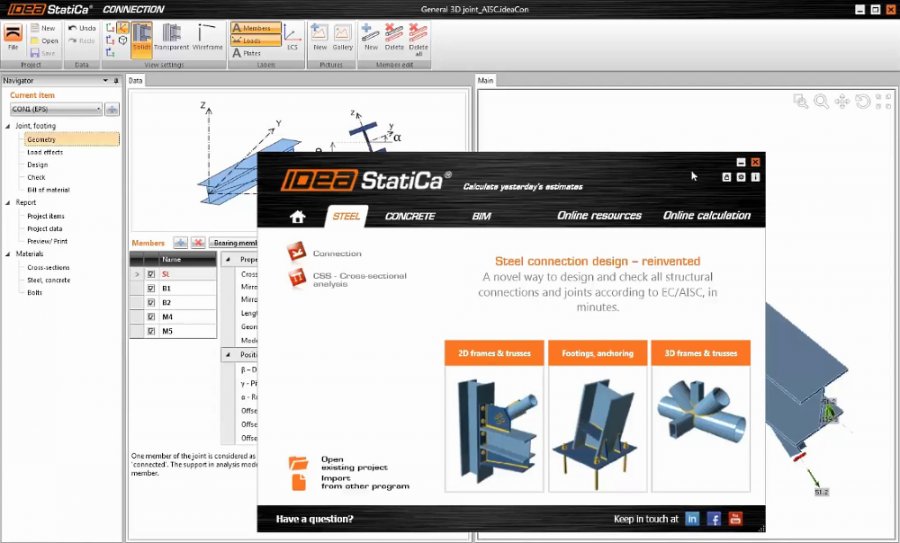Select Geometry in the Navigator
Viewport: 900px width, 543px height.
point(72,139)
